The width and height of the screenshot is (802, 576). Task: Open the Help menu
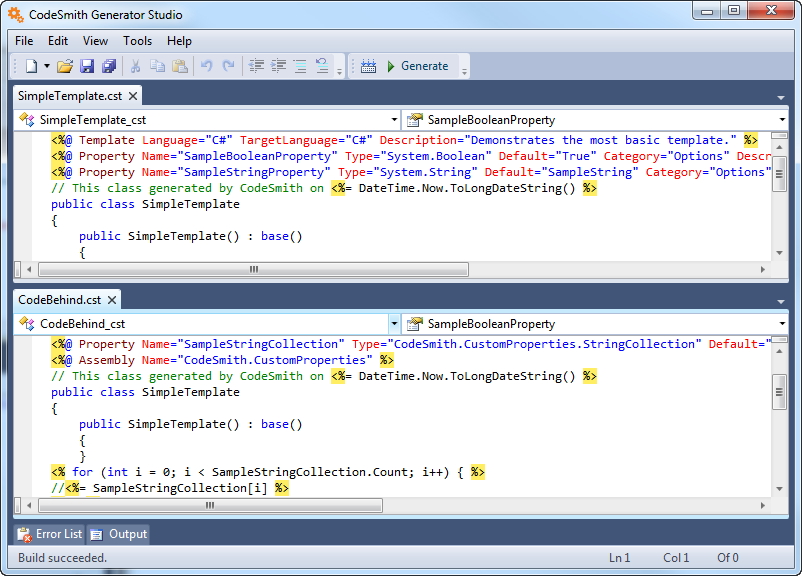coord(179,41)
